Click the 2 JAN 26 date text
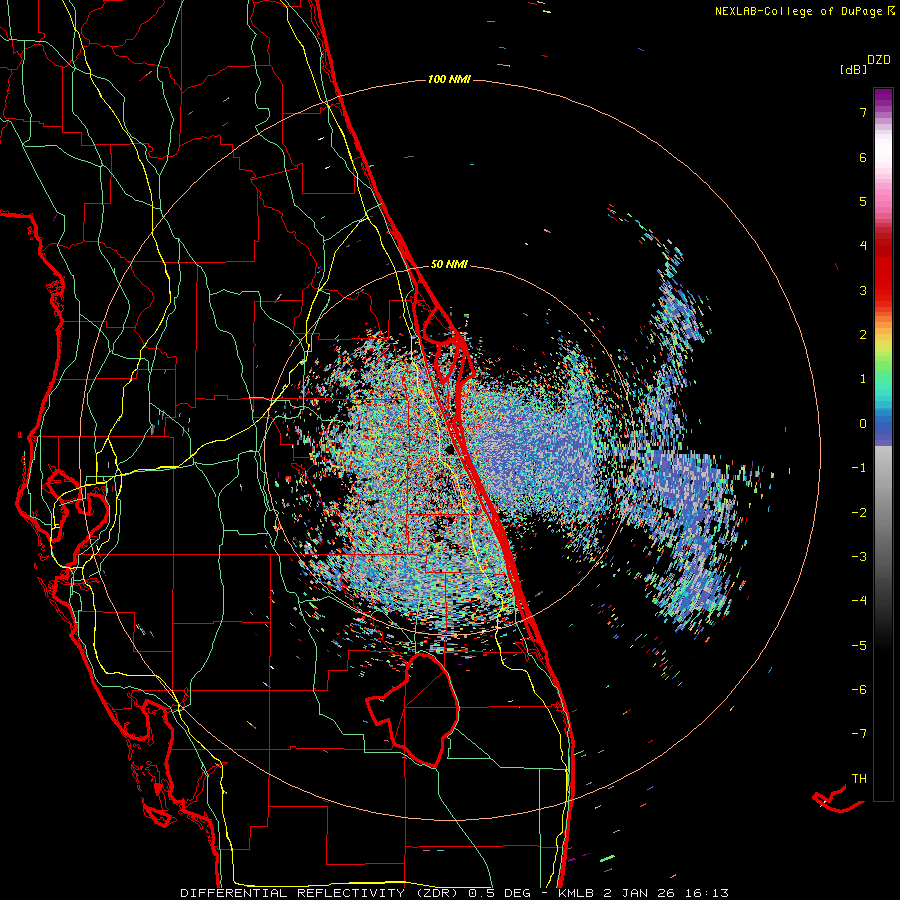The width and height of the screenshot is (900, 900). tap(640, 893)
